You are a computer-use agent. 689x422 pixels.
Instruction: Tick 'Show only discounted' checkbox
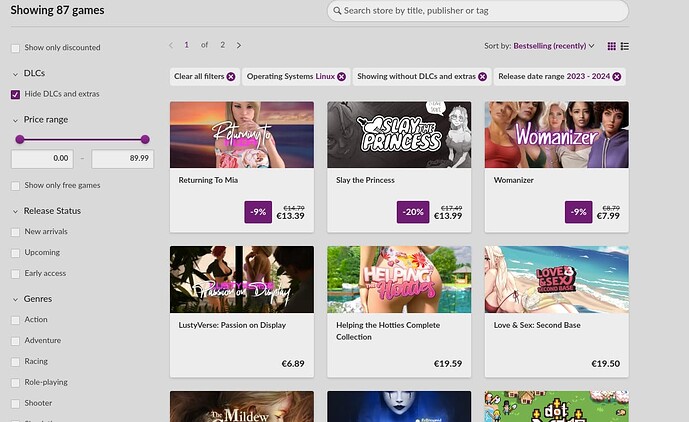(15, 48)
